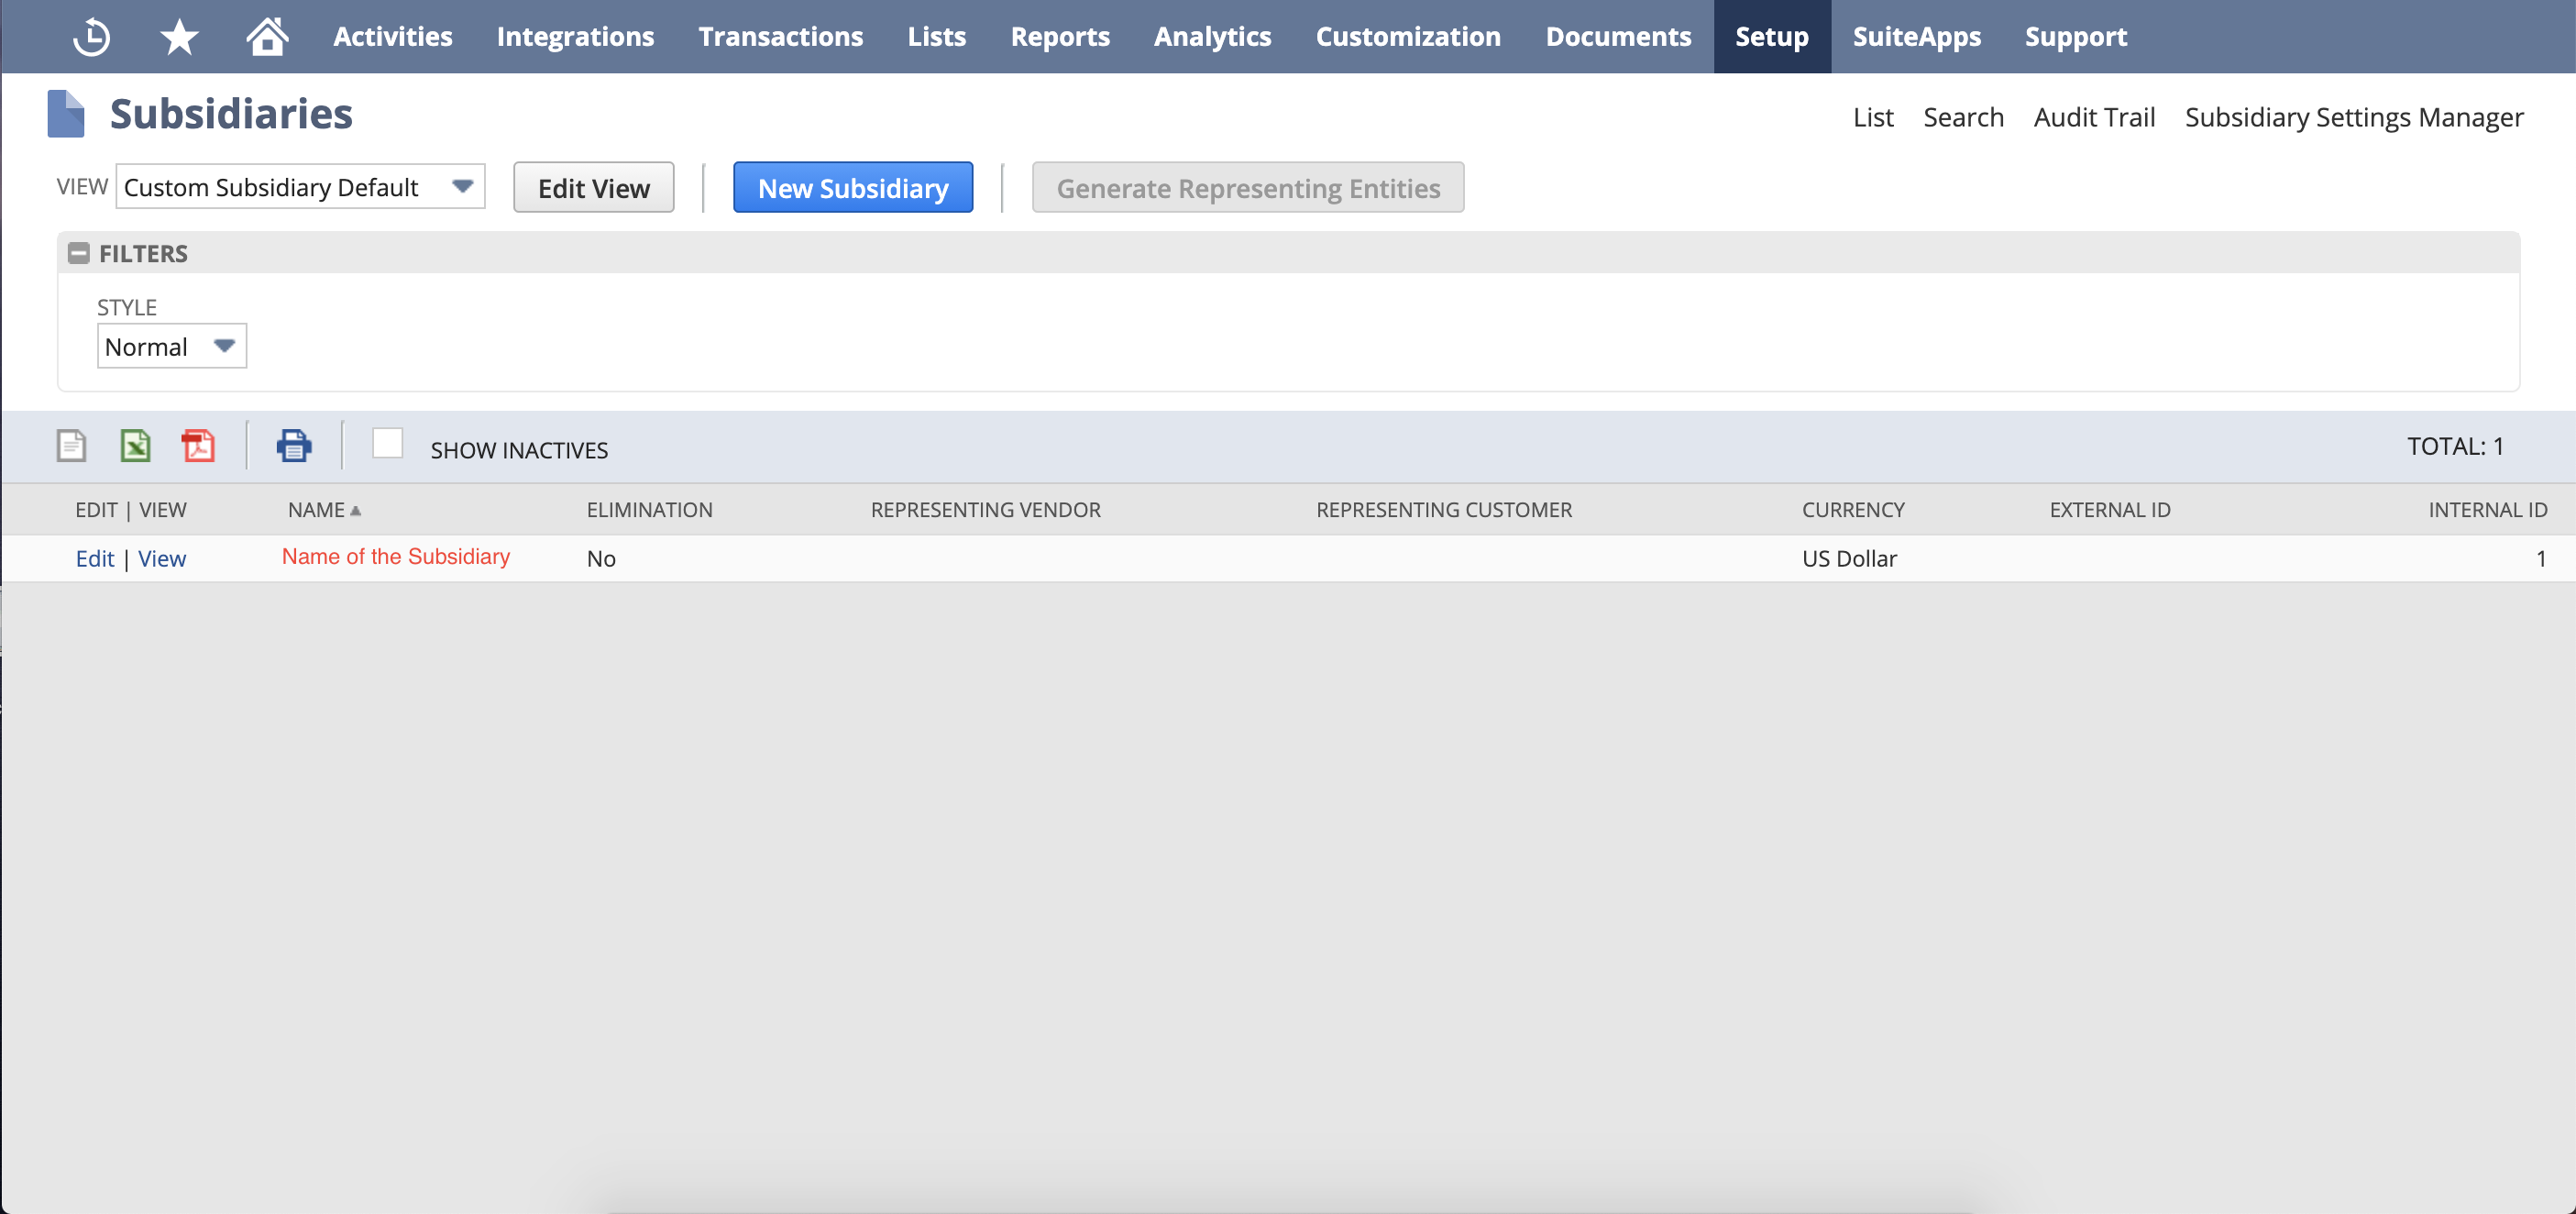2576x1214 pixels.
Task: Switch to the Setup menu
Action: point(1772,36)
